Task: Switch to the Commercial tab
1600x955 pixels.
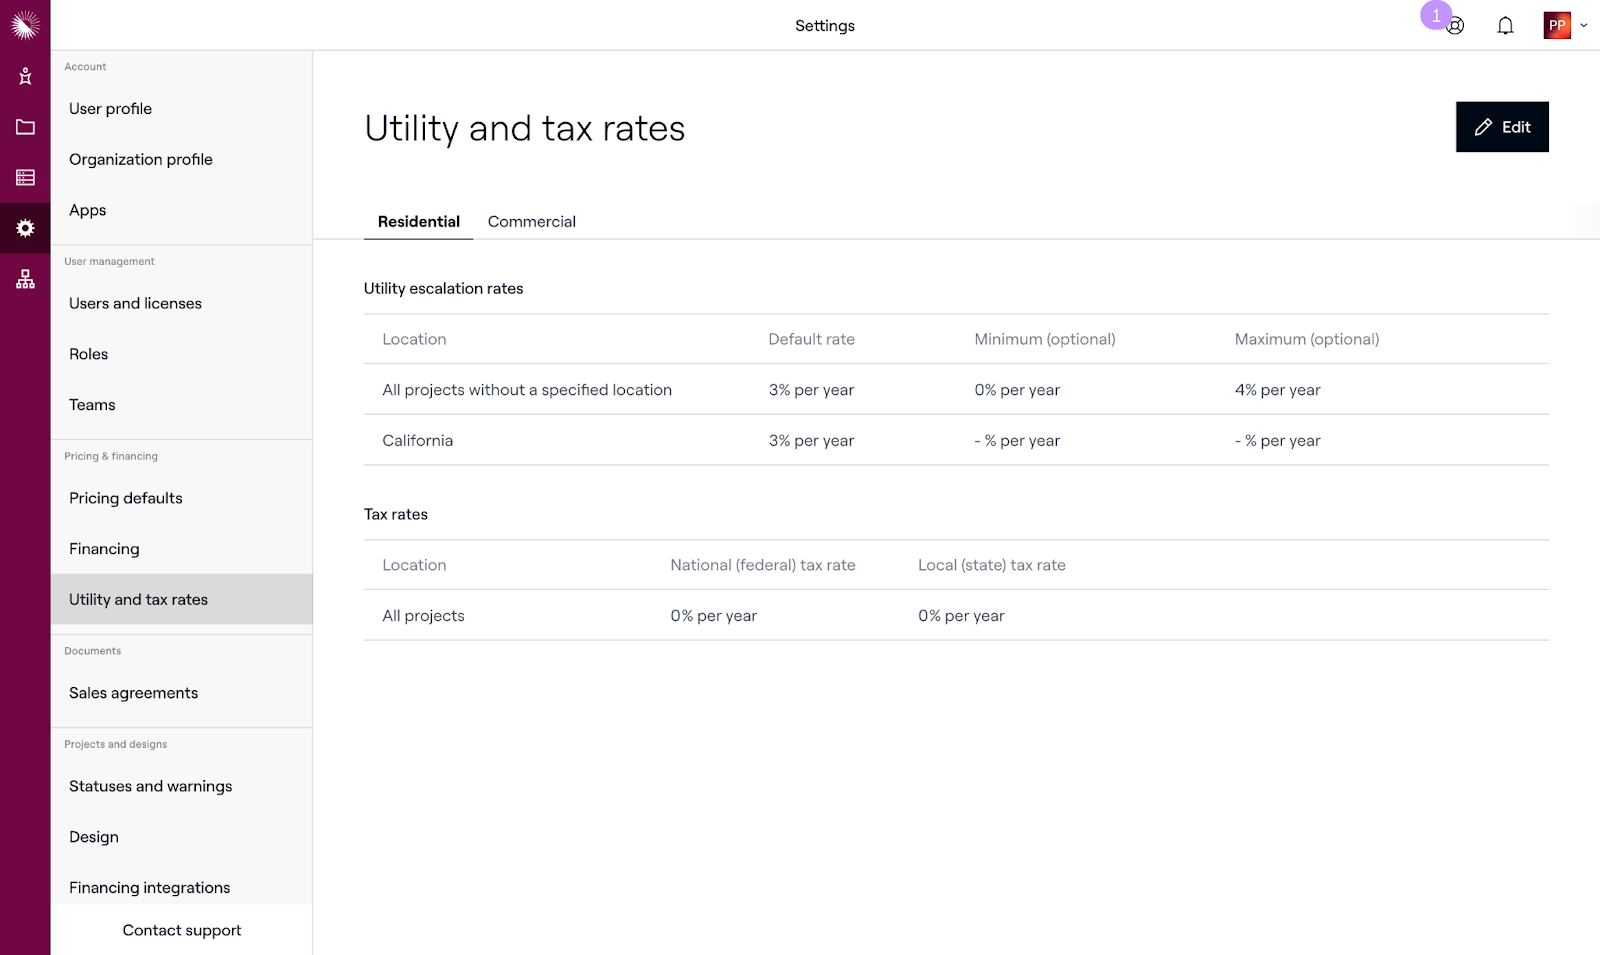Action: coord(531,222)
